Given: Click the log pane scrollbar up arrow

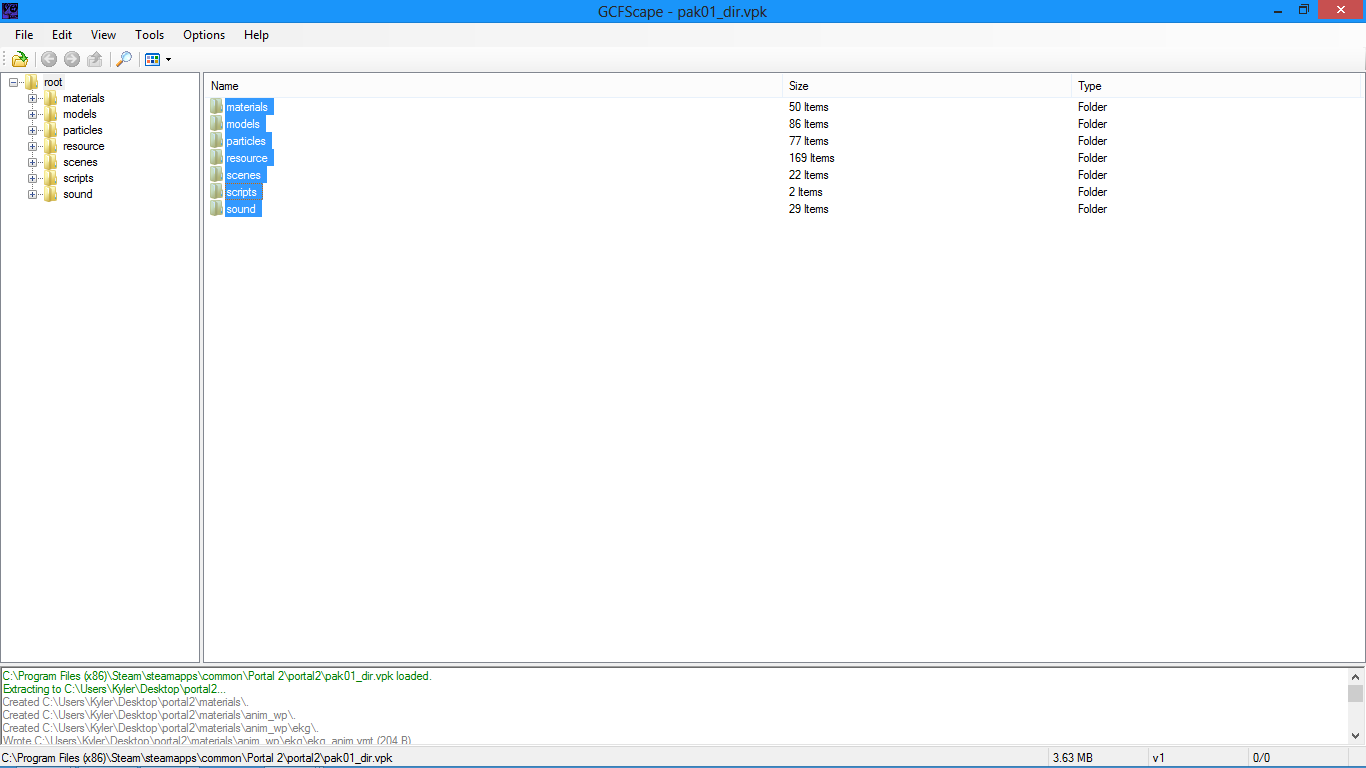Looking at the screenshot, I should pos(1355,676).
